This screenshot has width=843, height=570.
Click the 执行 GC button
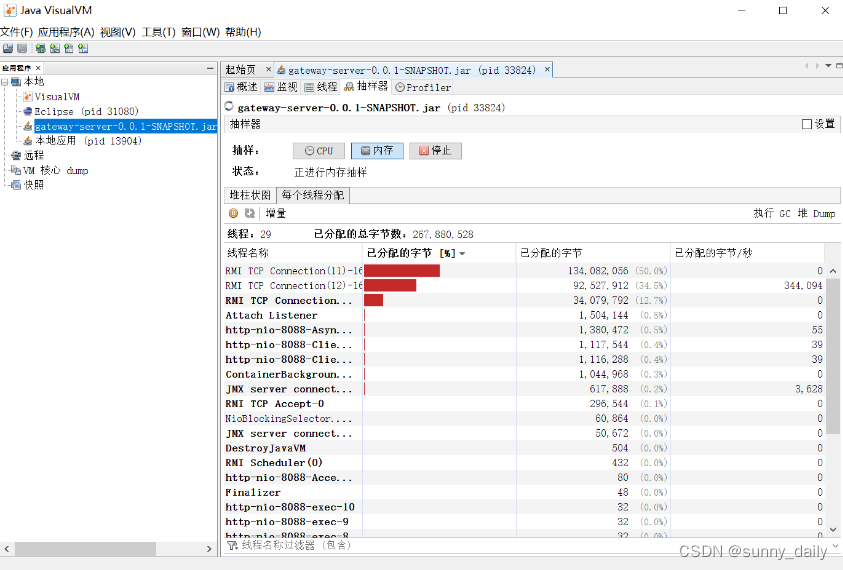[x=771, y=213]
